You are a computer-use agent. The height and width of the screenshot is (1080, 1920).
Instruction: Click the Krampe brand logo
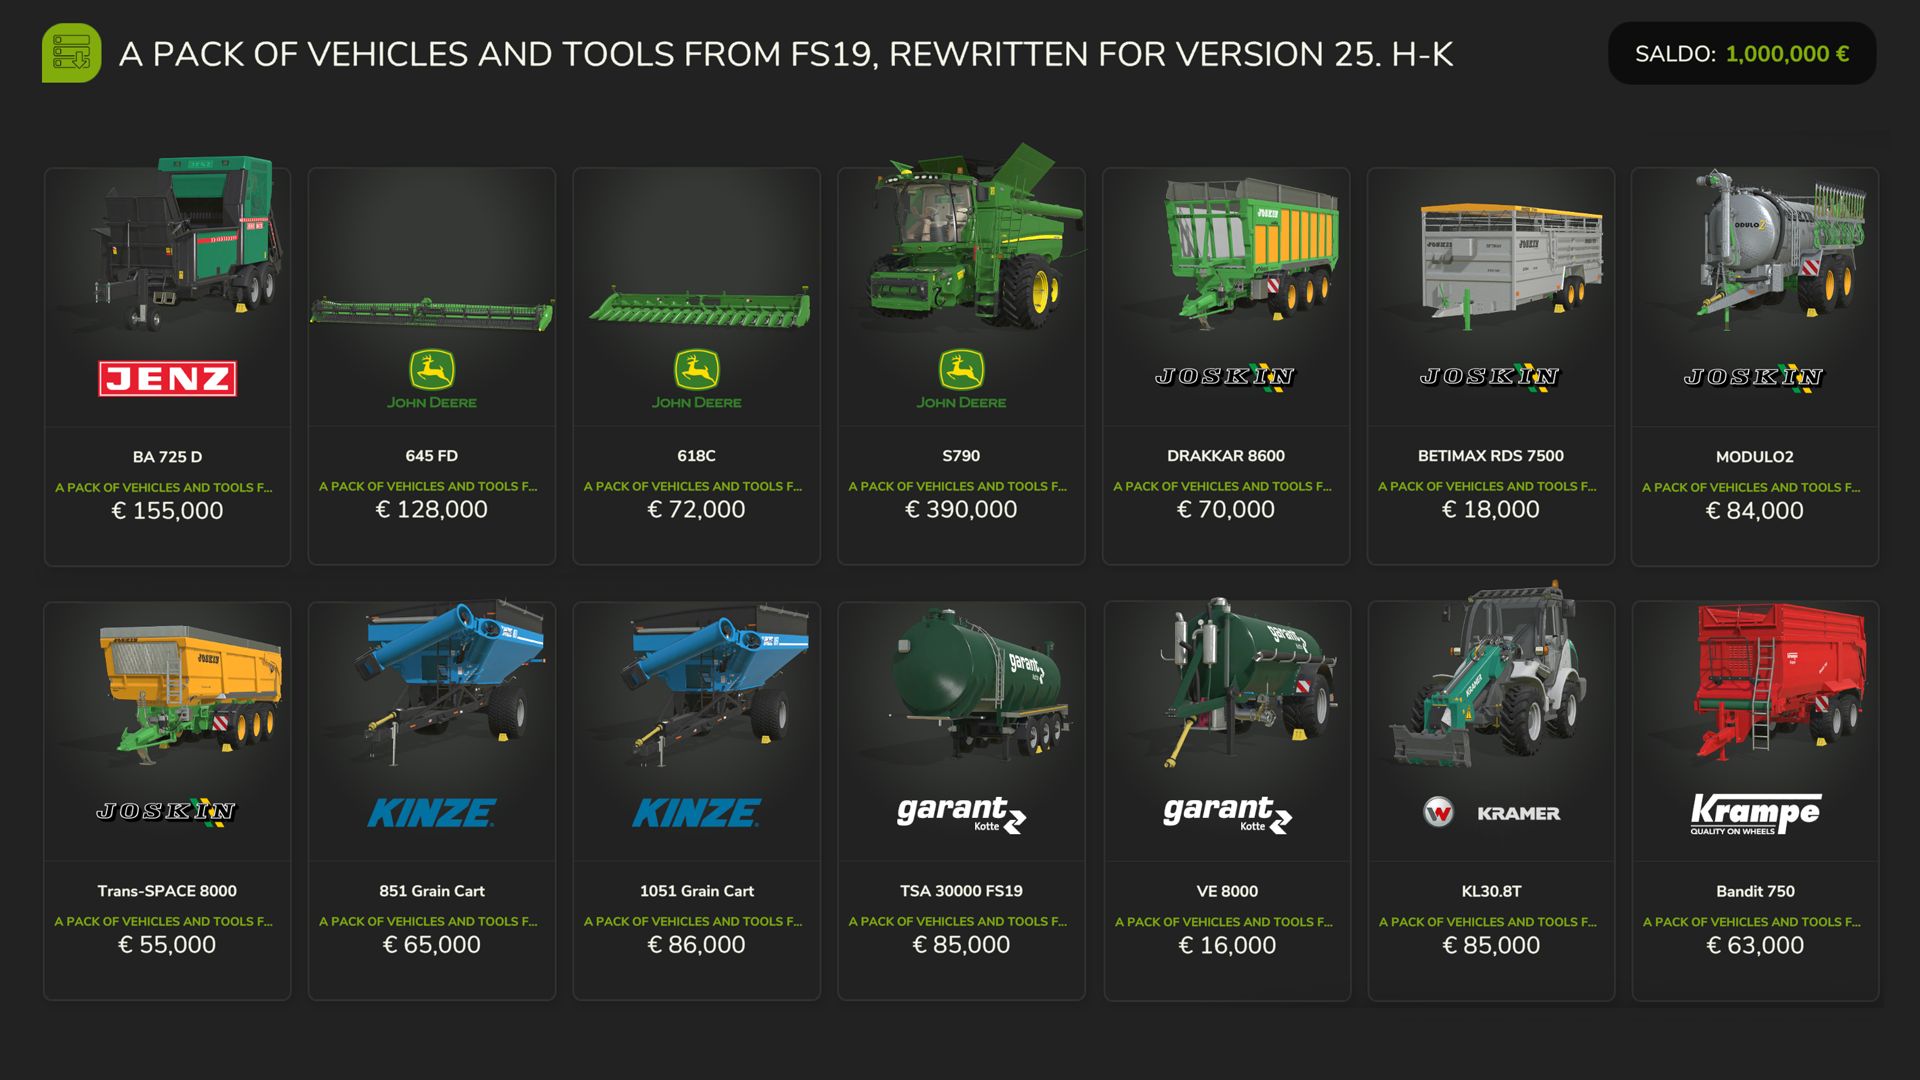(1755, 814)
